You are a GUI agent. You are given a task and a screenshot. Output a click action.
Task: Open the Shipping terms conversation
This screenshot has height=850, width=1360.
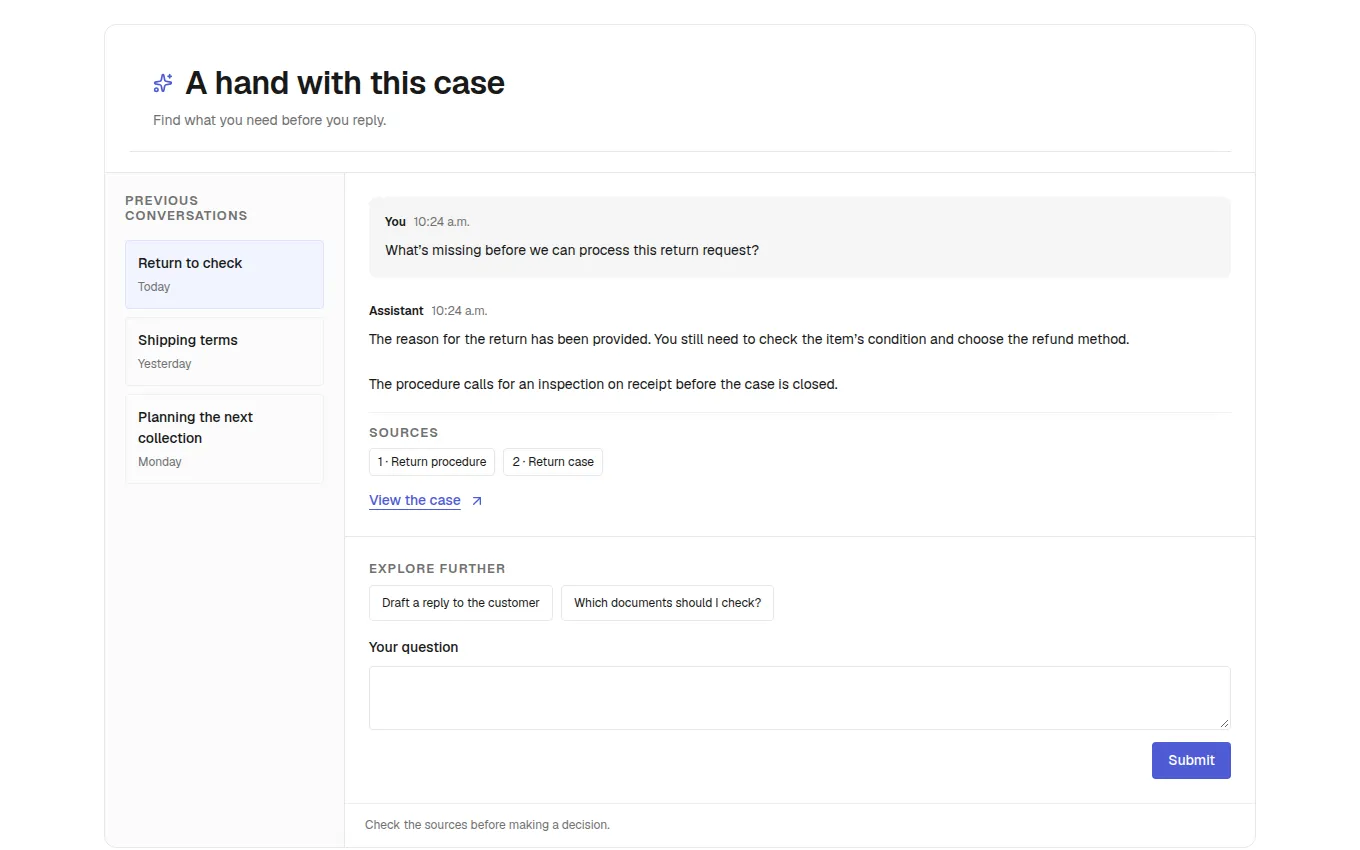pyautogui.click(x=224, y=351)
